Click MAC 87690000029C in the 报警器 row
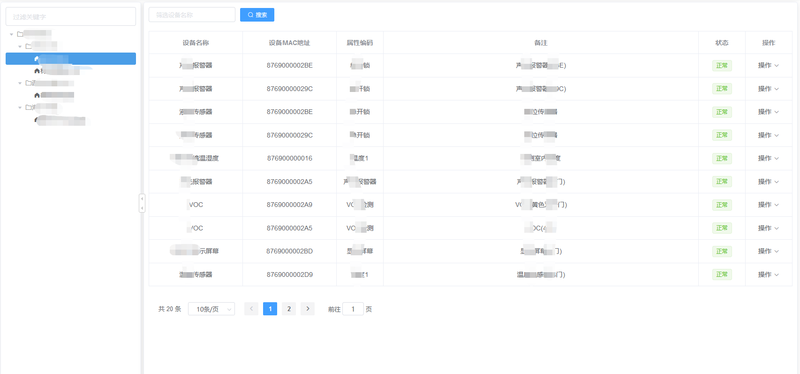Viewport: 800px width, 374px height. pos(289,89)
